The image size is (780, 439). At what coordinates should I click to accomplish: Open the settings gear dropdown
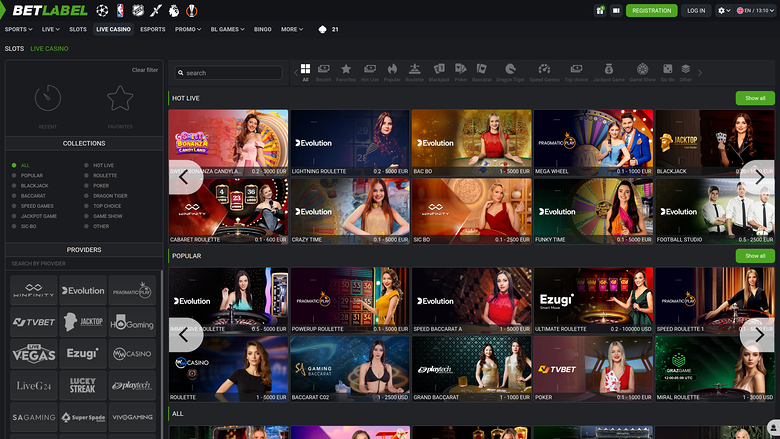point(724,10)
